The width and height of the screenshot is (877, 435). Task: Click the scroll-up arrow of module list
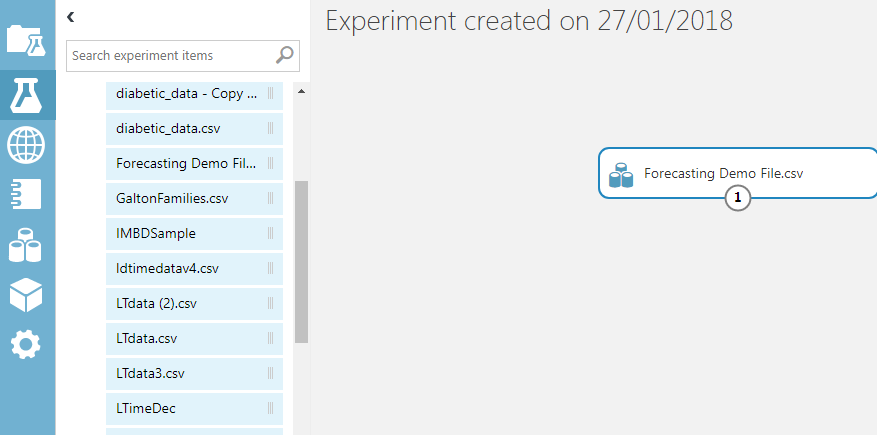pyautogui.click(x=301, y=93)
